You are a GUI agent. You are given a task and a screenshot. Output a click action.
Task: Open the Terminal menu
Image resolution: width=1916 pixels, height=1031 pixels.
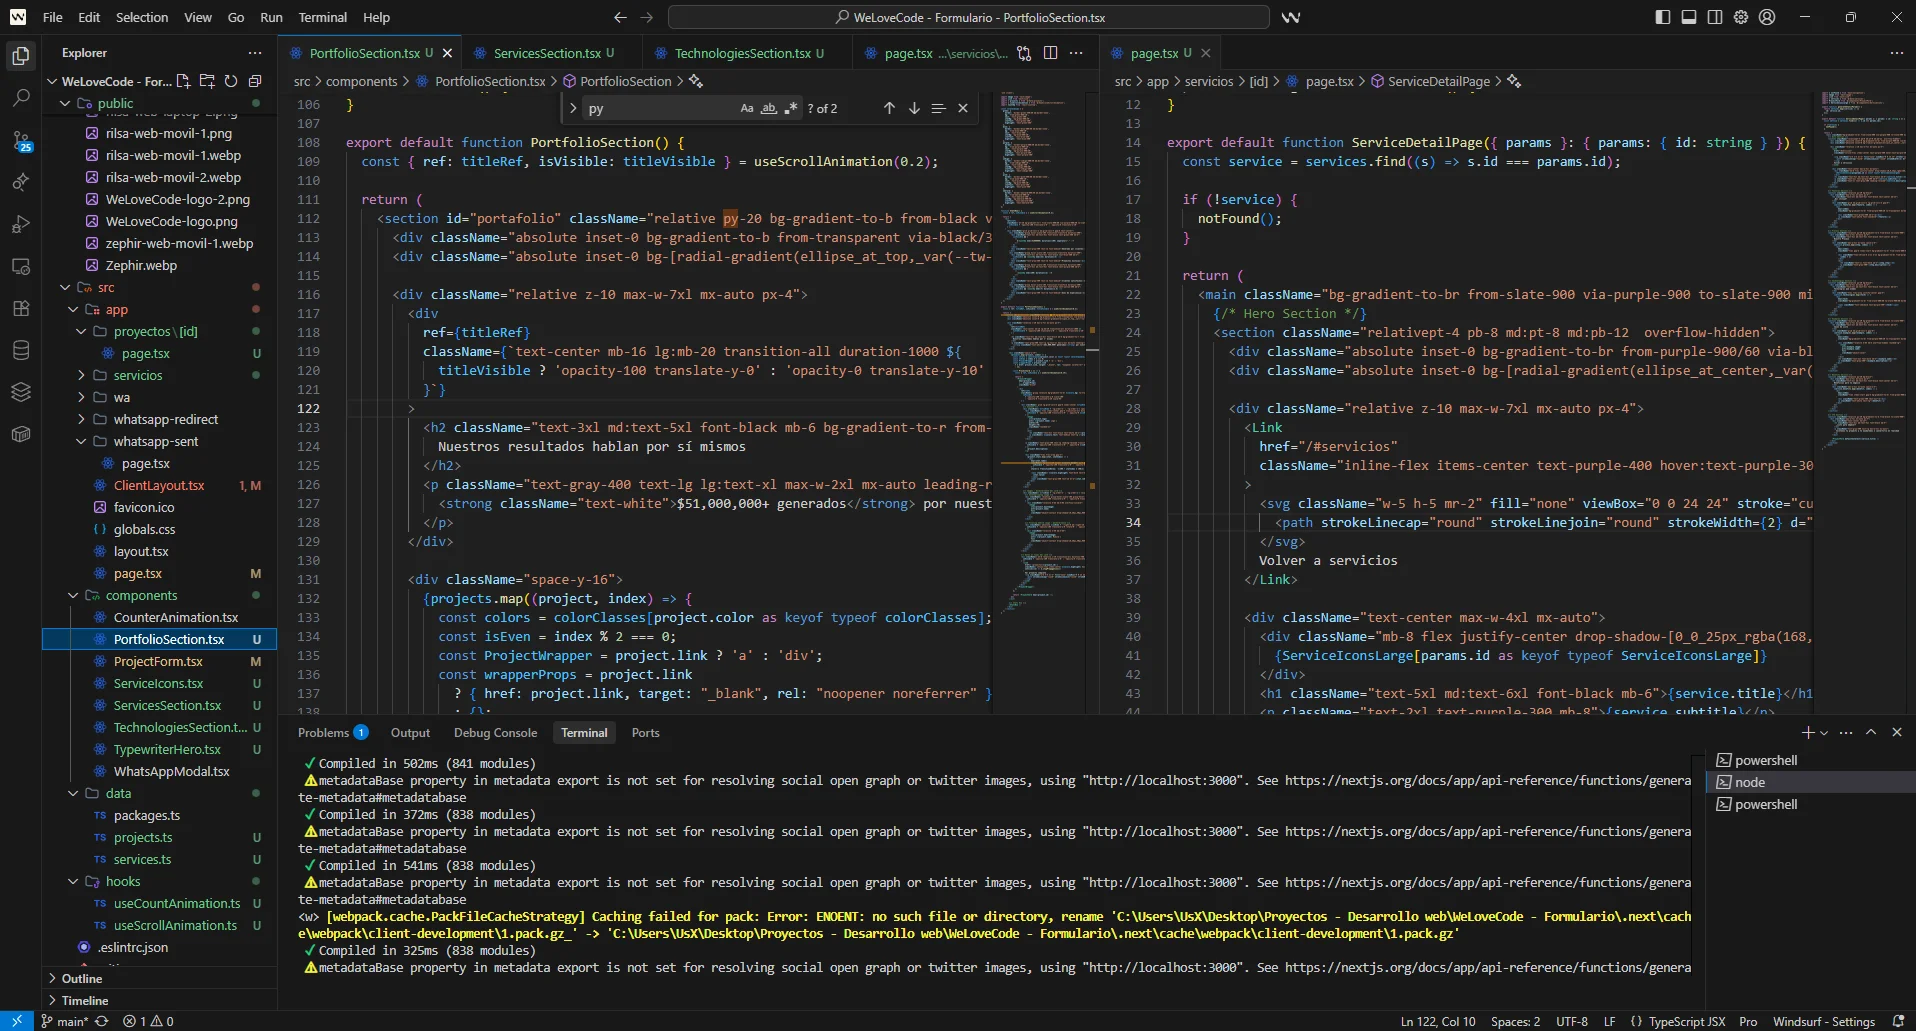click(322, 17)
